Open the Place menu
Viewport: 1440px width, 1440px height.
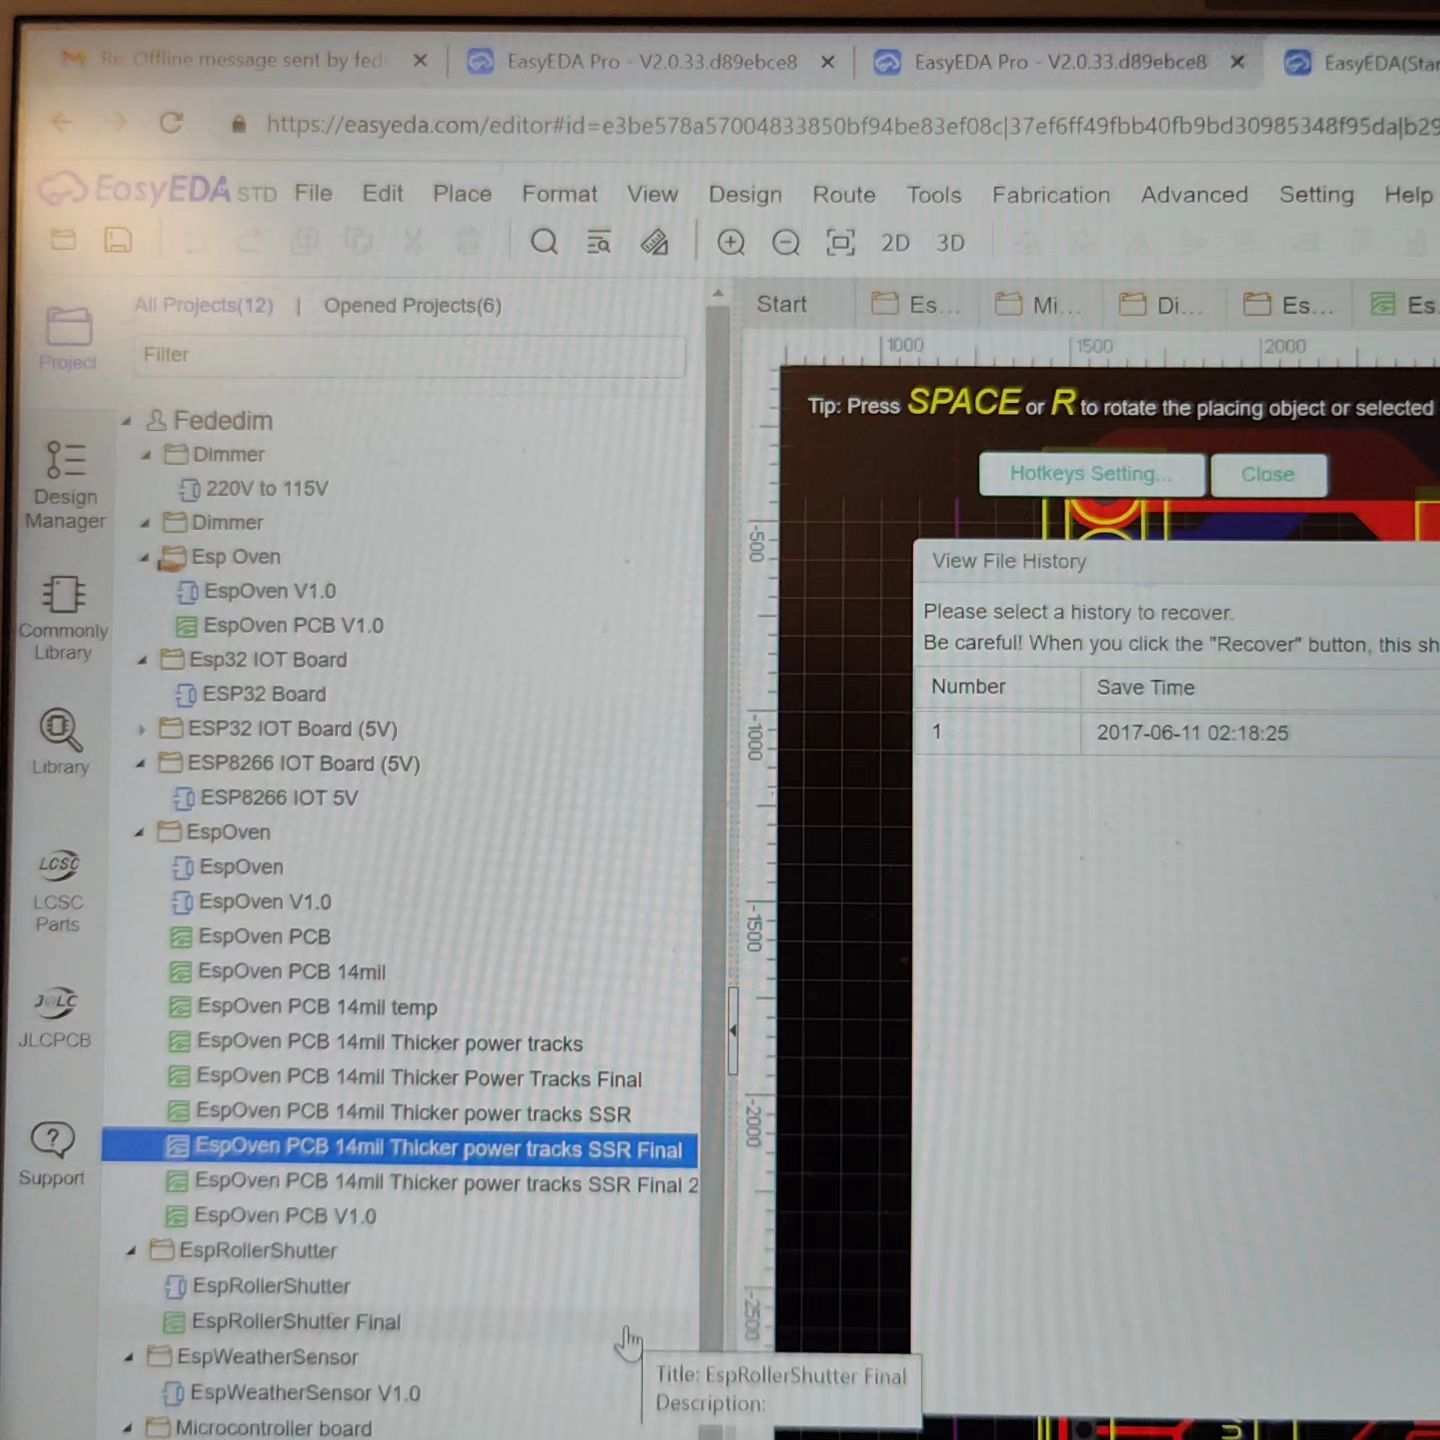click(x=462, y=193)
